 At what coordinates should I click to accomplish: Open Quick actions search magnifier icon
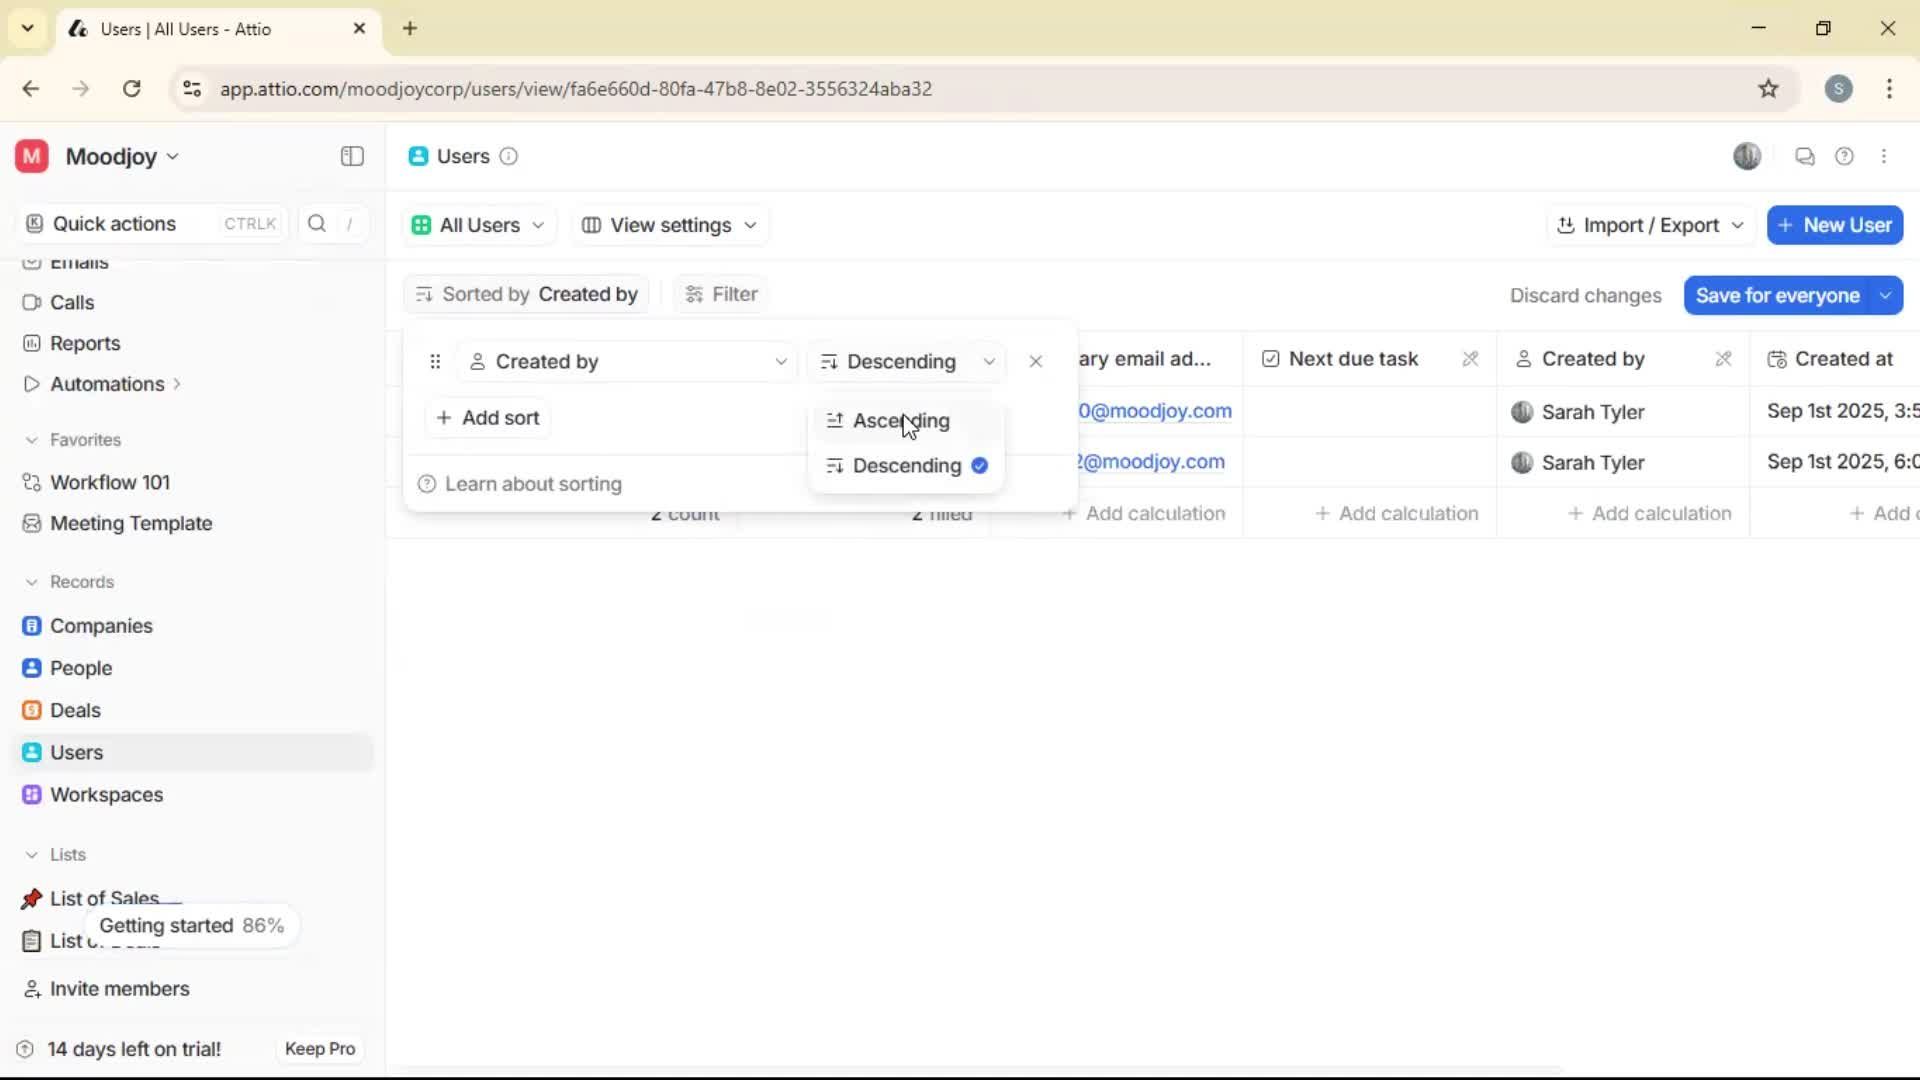point(316,223)
